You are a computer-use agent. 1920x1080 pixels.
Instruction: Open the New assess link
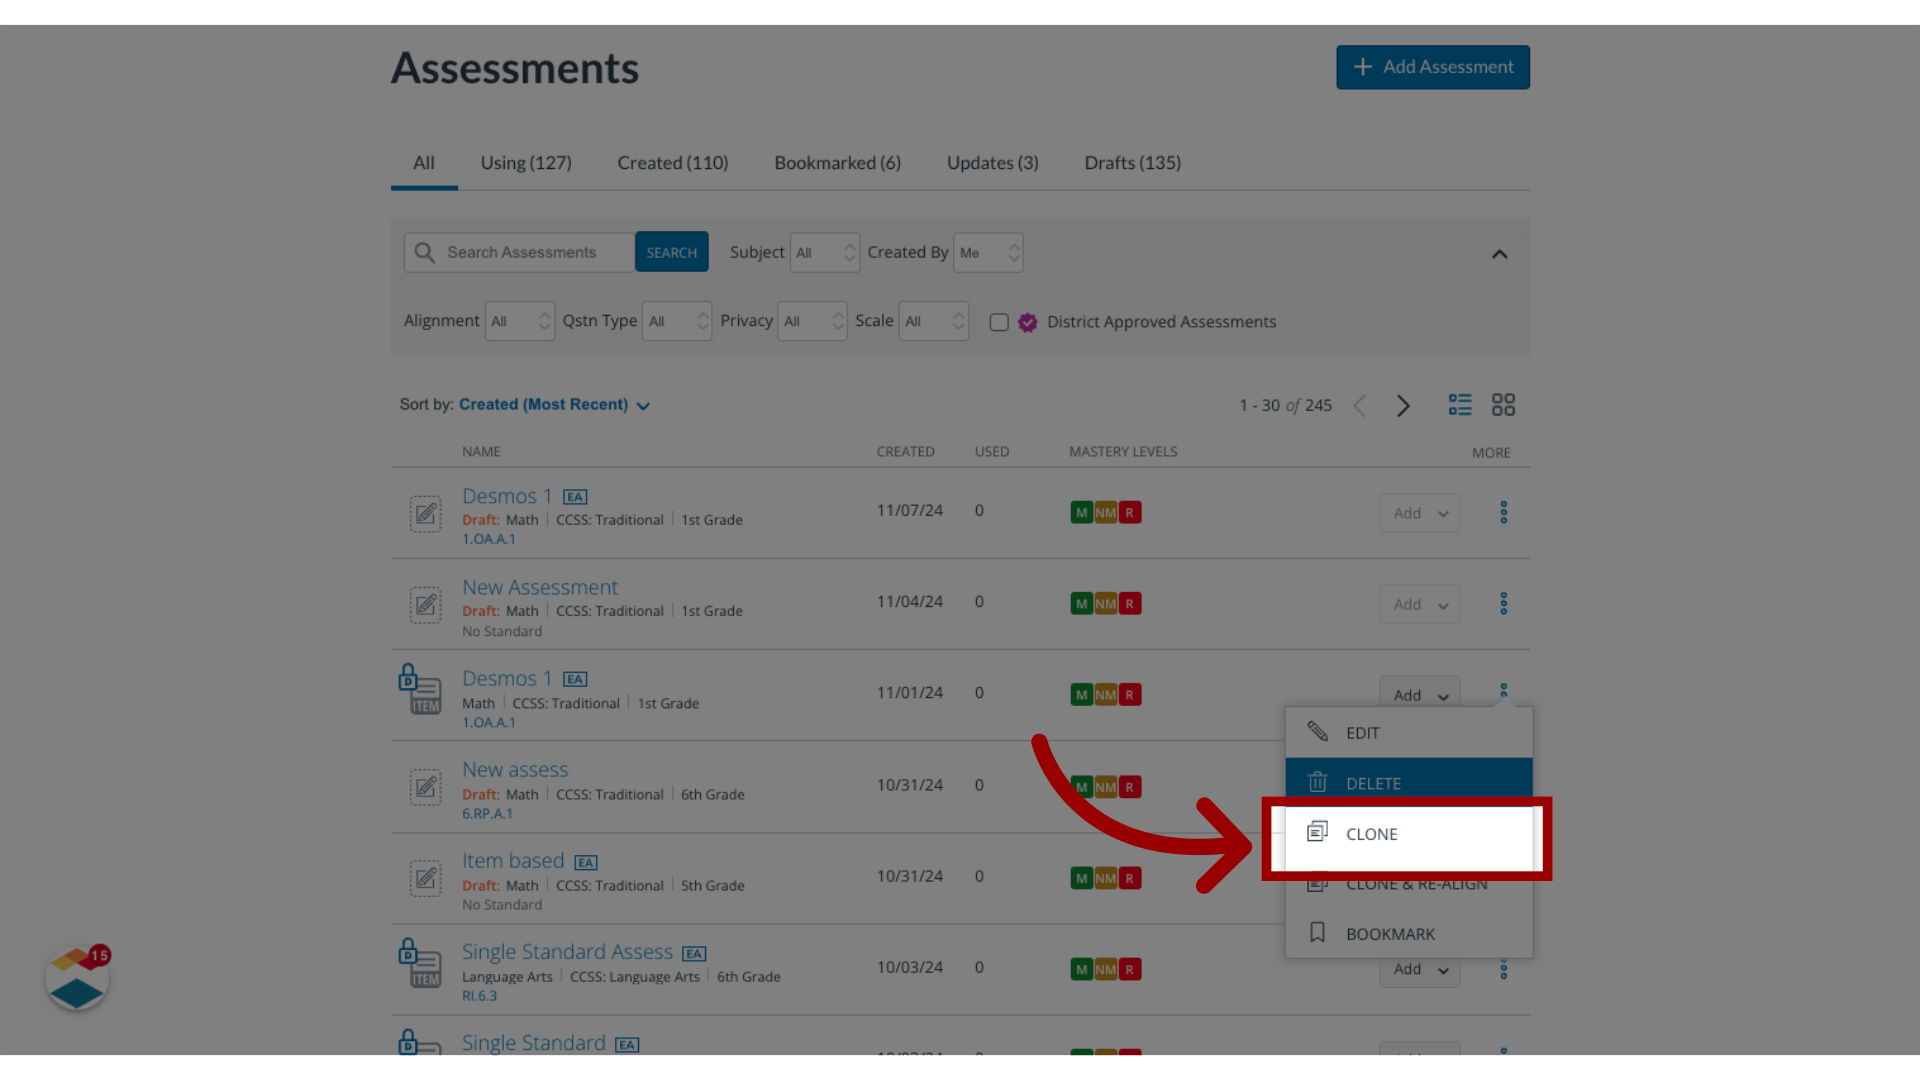coord(515,769)
